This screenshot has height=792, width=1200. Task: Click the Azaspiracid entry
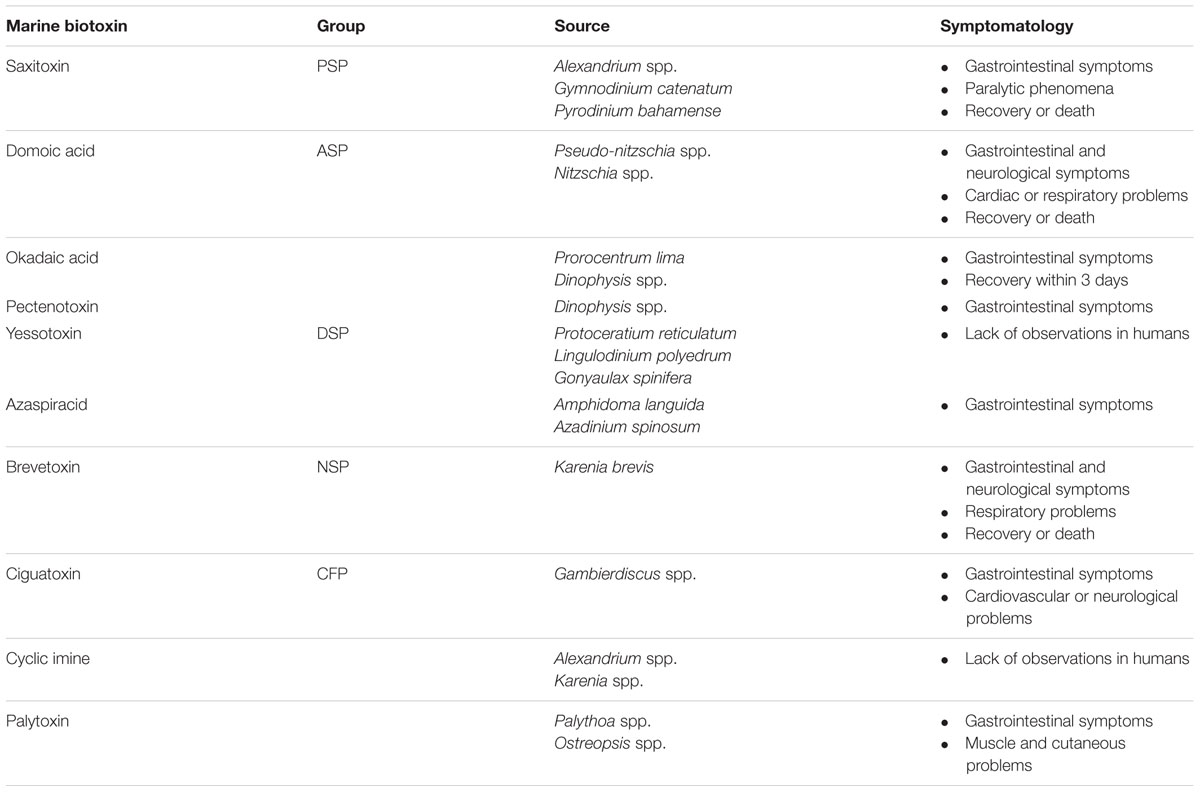(x=48, y=405)
